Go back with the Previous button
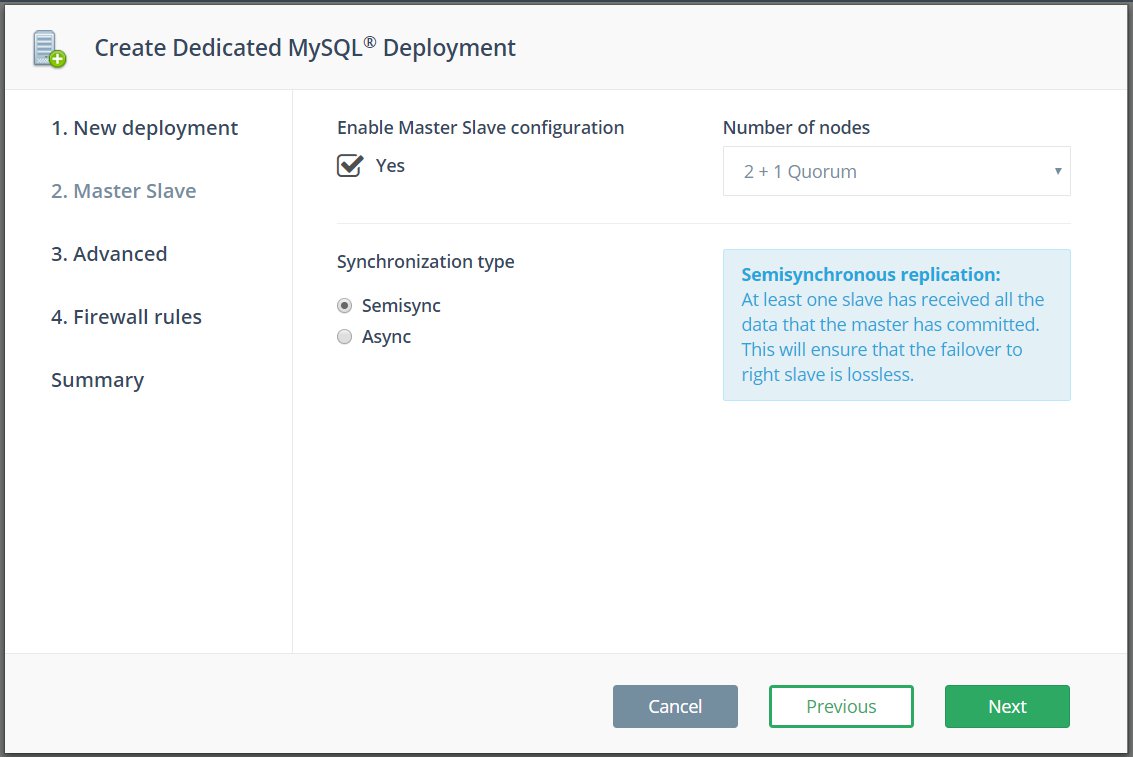 coord(841,706)
